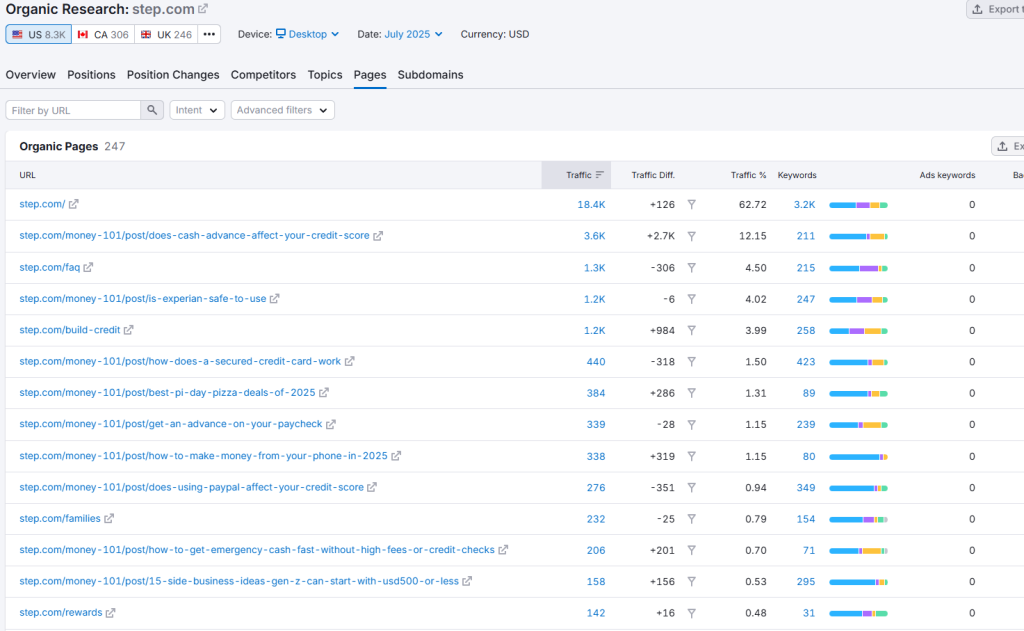Open external link icon beside step.com/faq
The width and height of the screenshot is (1024, 631).
click(89, 267)
